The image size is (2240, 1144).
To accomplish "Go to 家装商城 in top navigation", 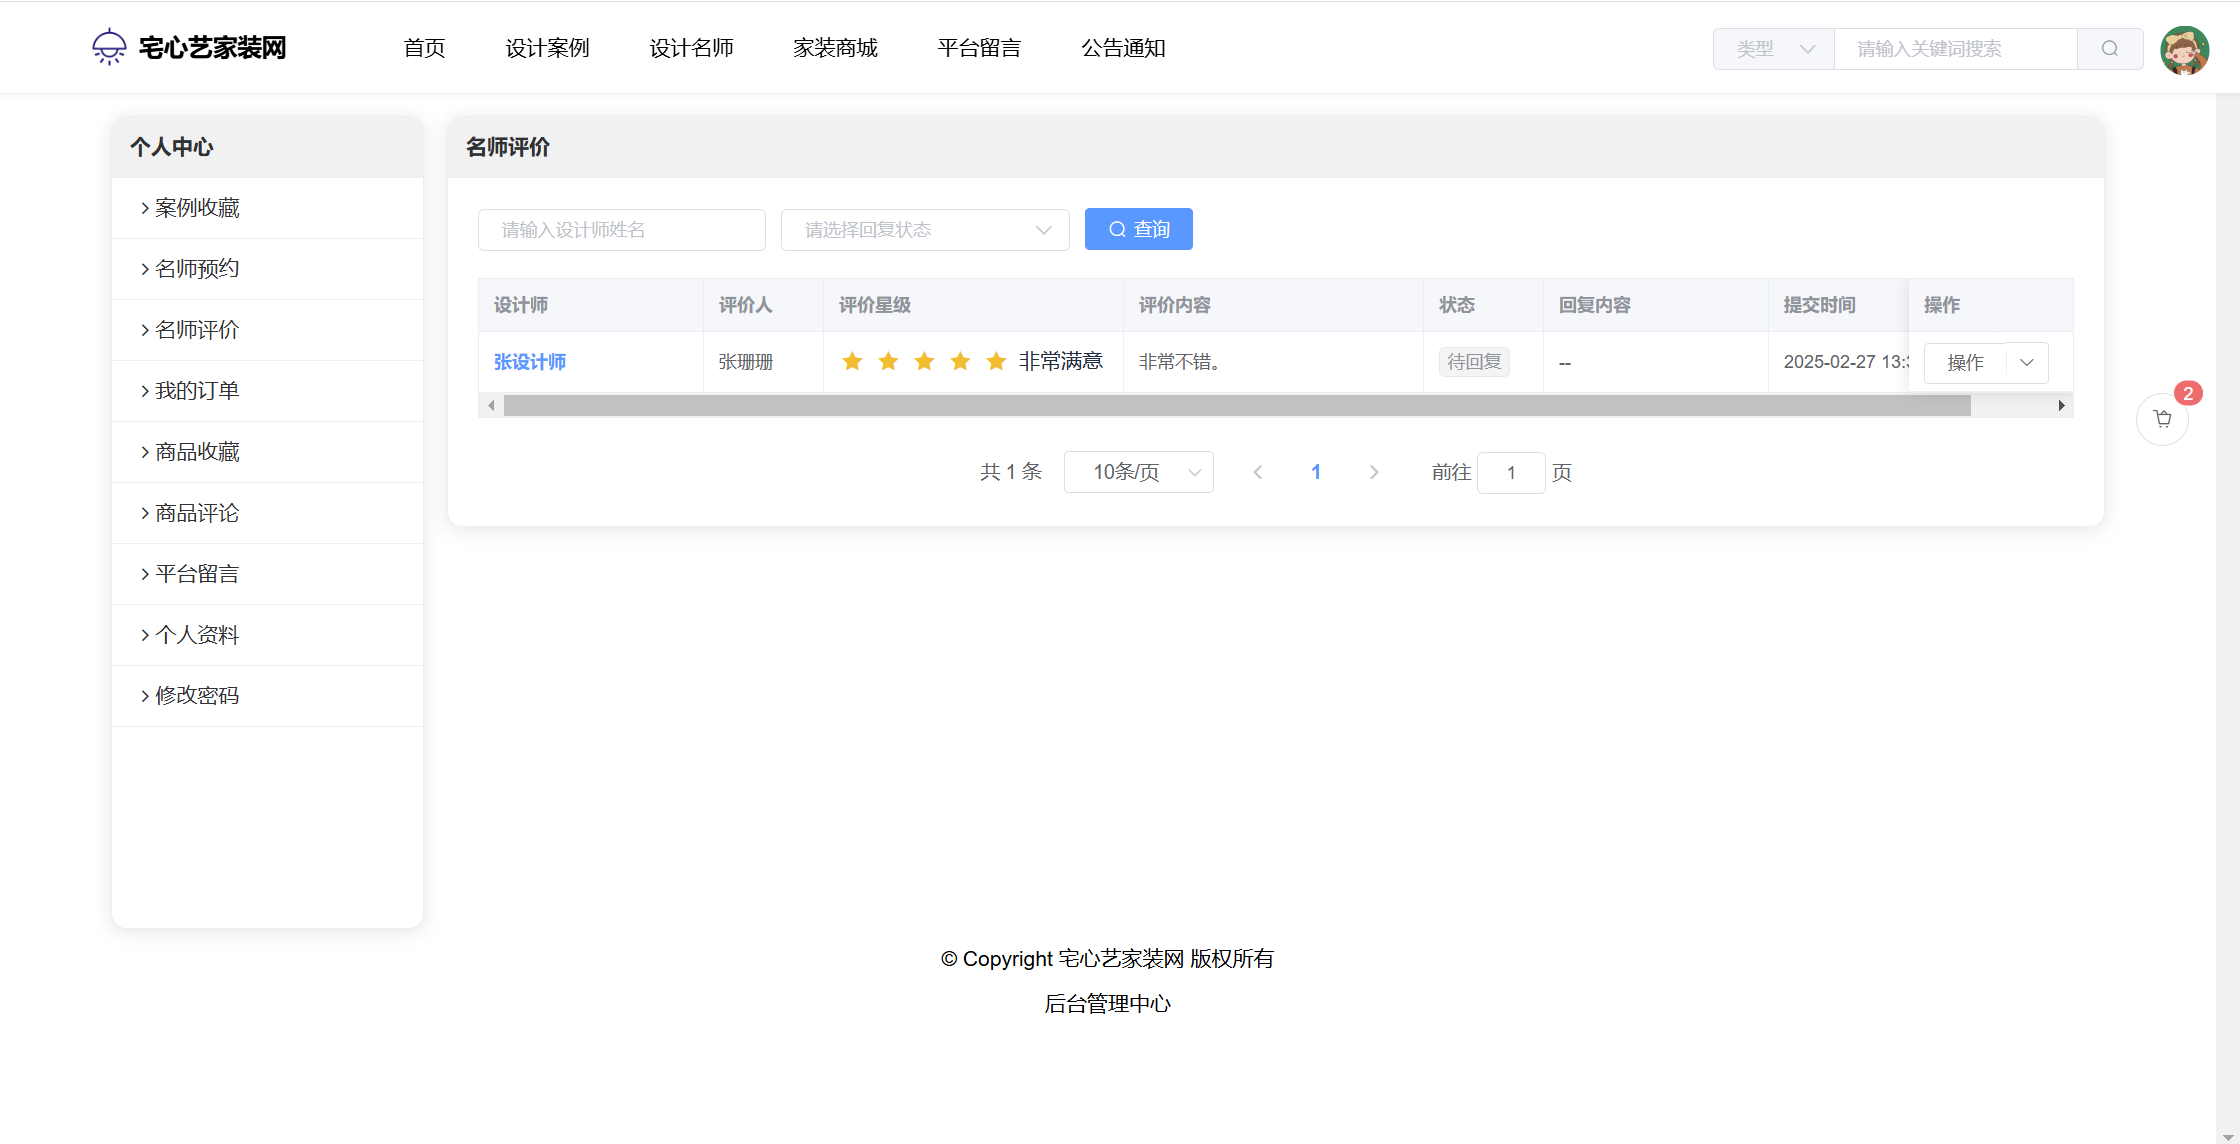I will click(835, 48).
